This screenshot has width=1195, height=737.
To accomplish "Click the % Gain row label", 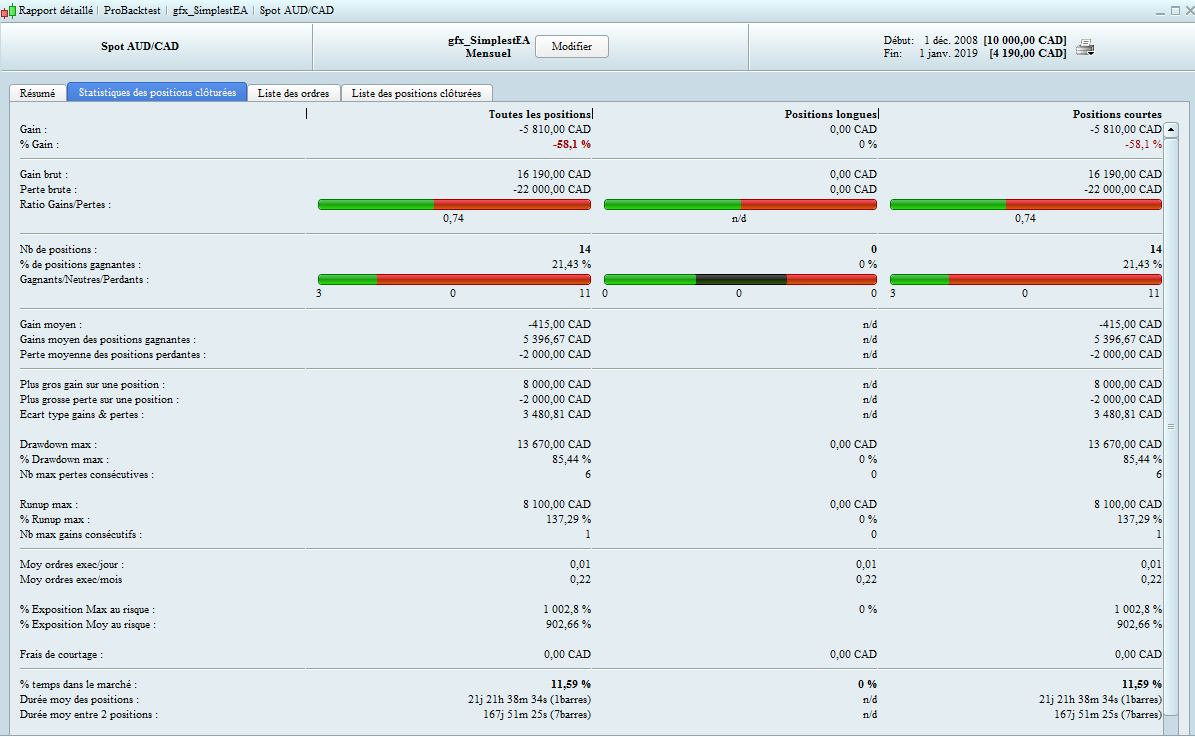I will (x=39, y=144).
